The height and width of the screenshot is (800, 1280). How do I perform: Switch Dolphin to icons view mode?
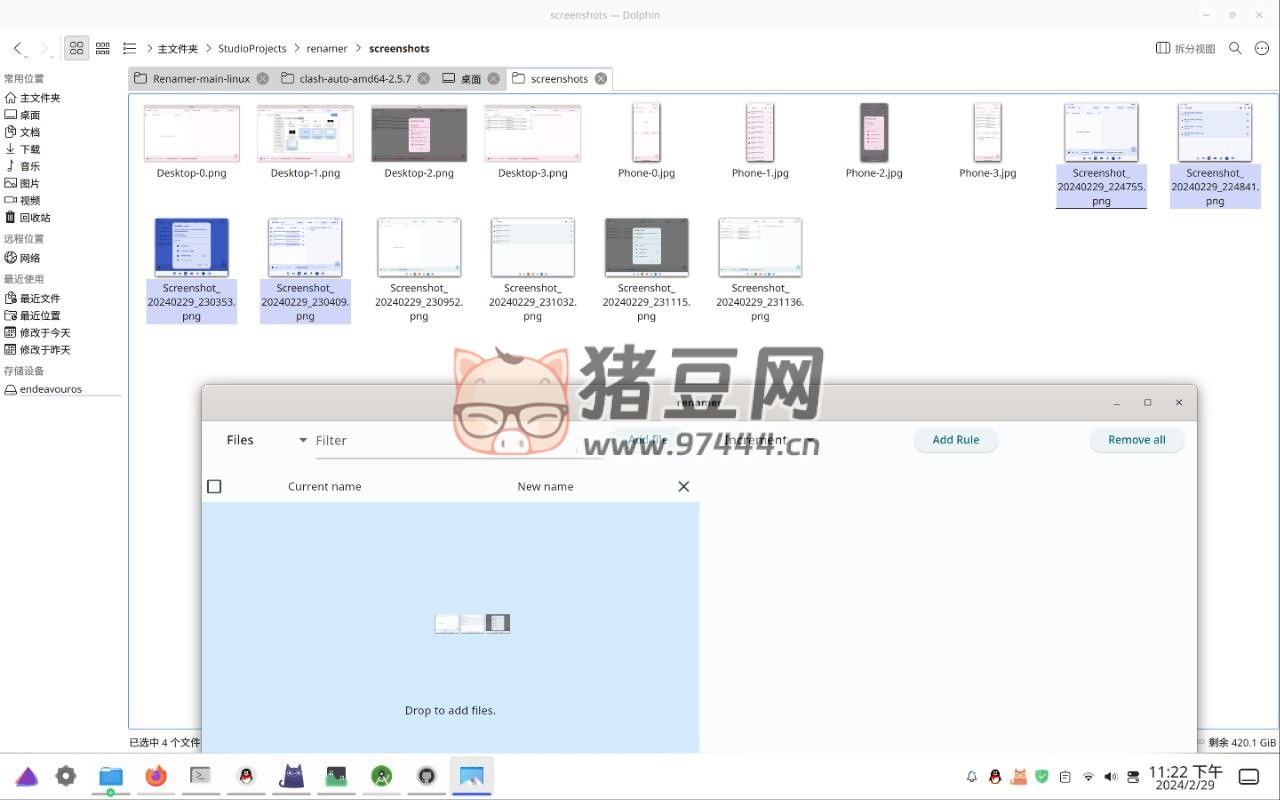76,48
